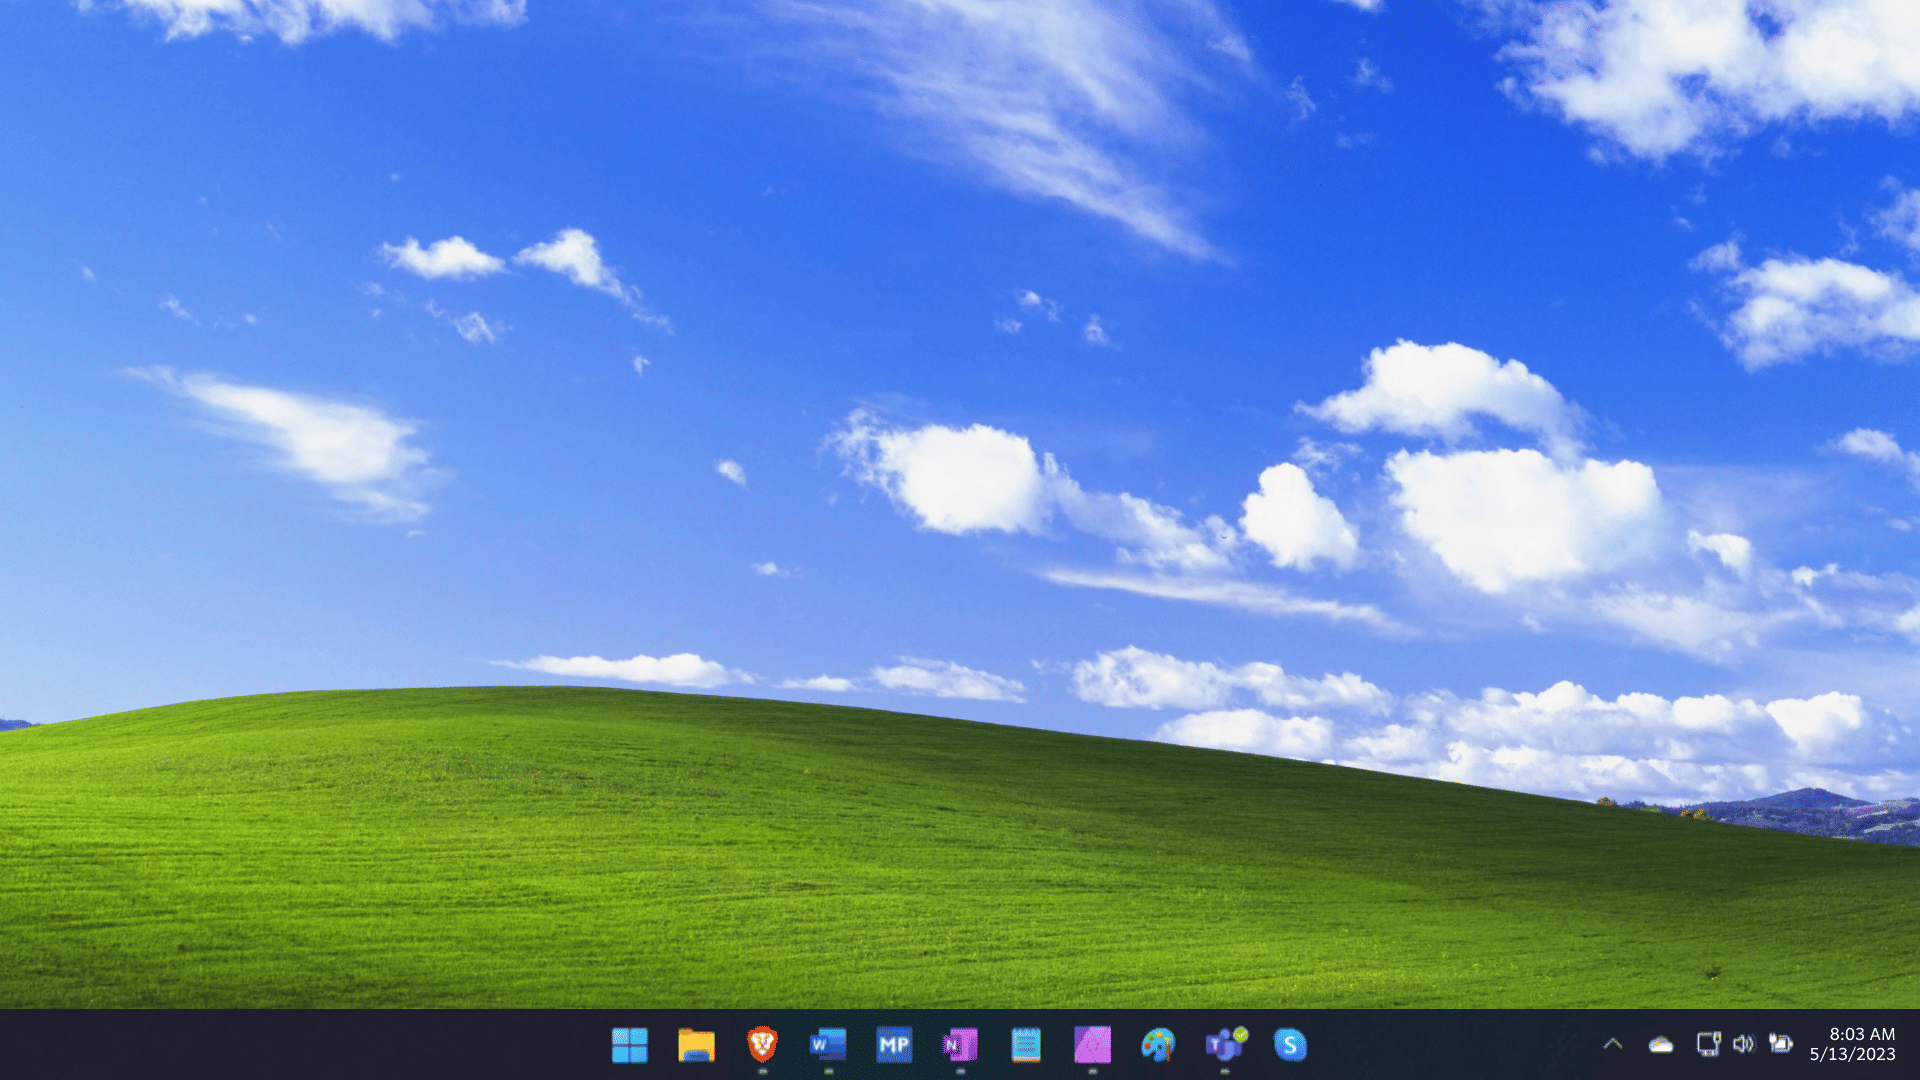Open OneDrive cloud tray icon
The height and width of the screenshot is (1080, 1920).
(1661, 1045)
